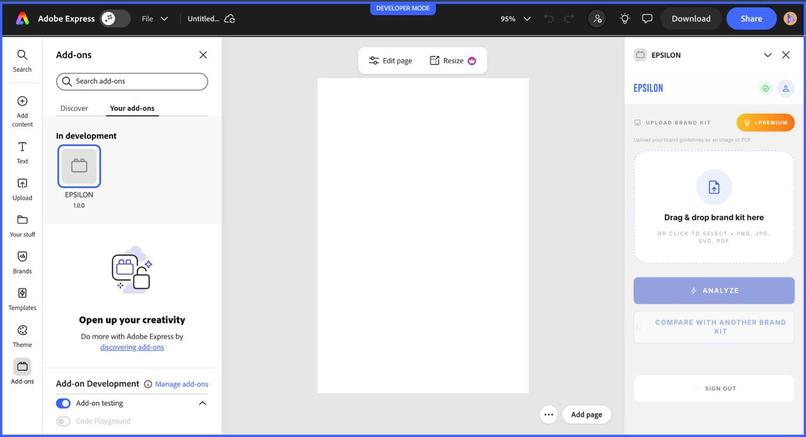This screenshot has width=806, height=437.
Task: Click the In development heading
Action: 86,136
